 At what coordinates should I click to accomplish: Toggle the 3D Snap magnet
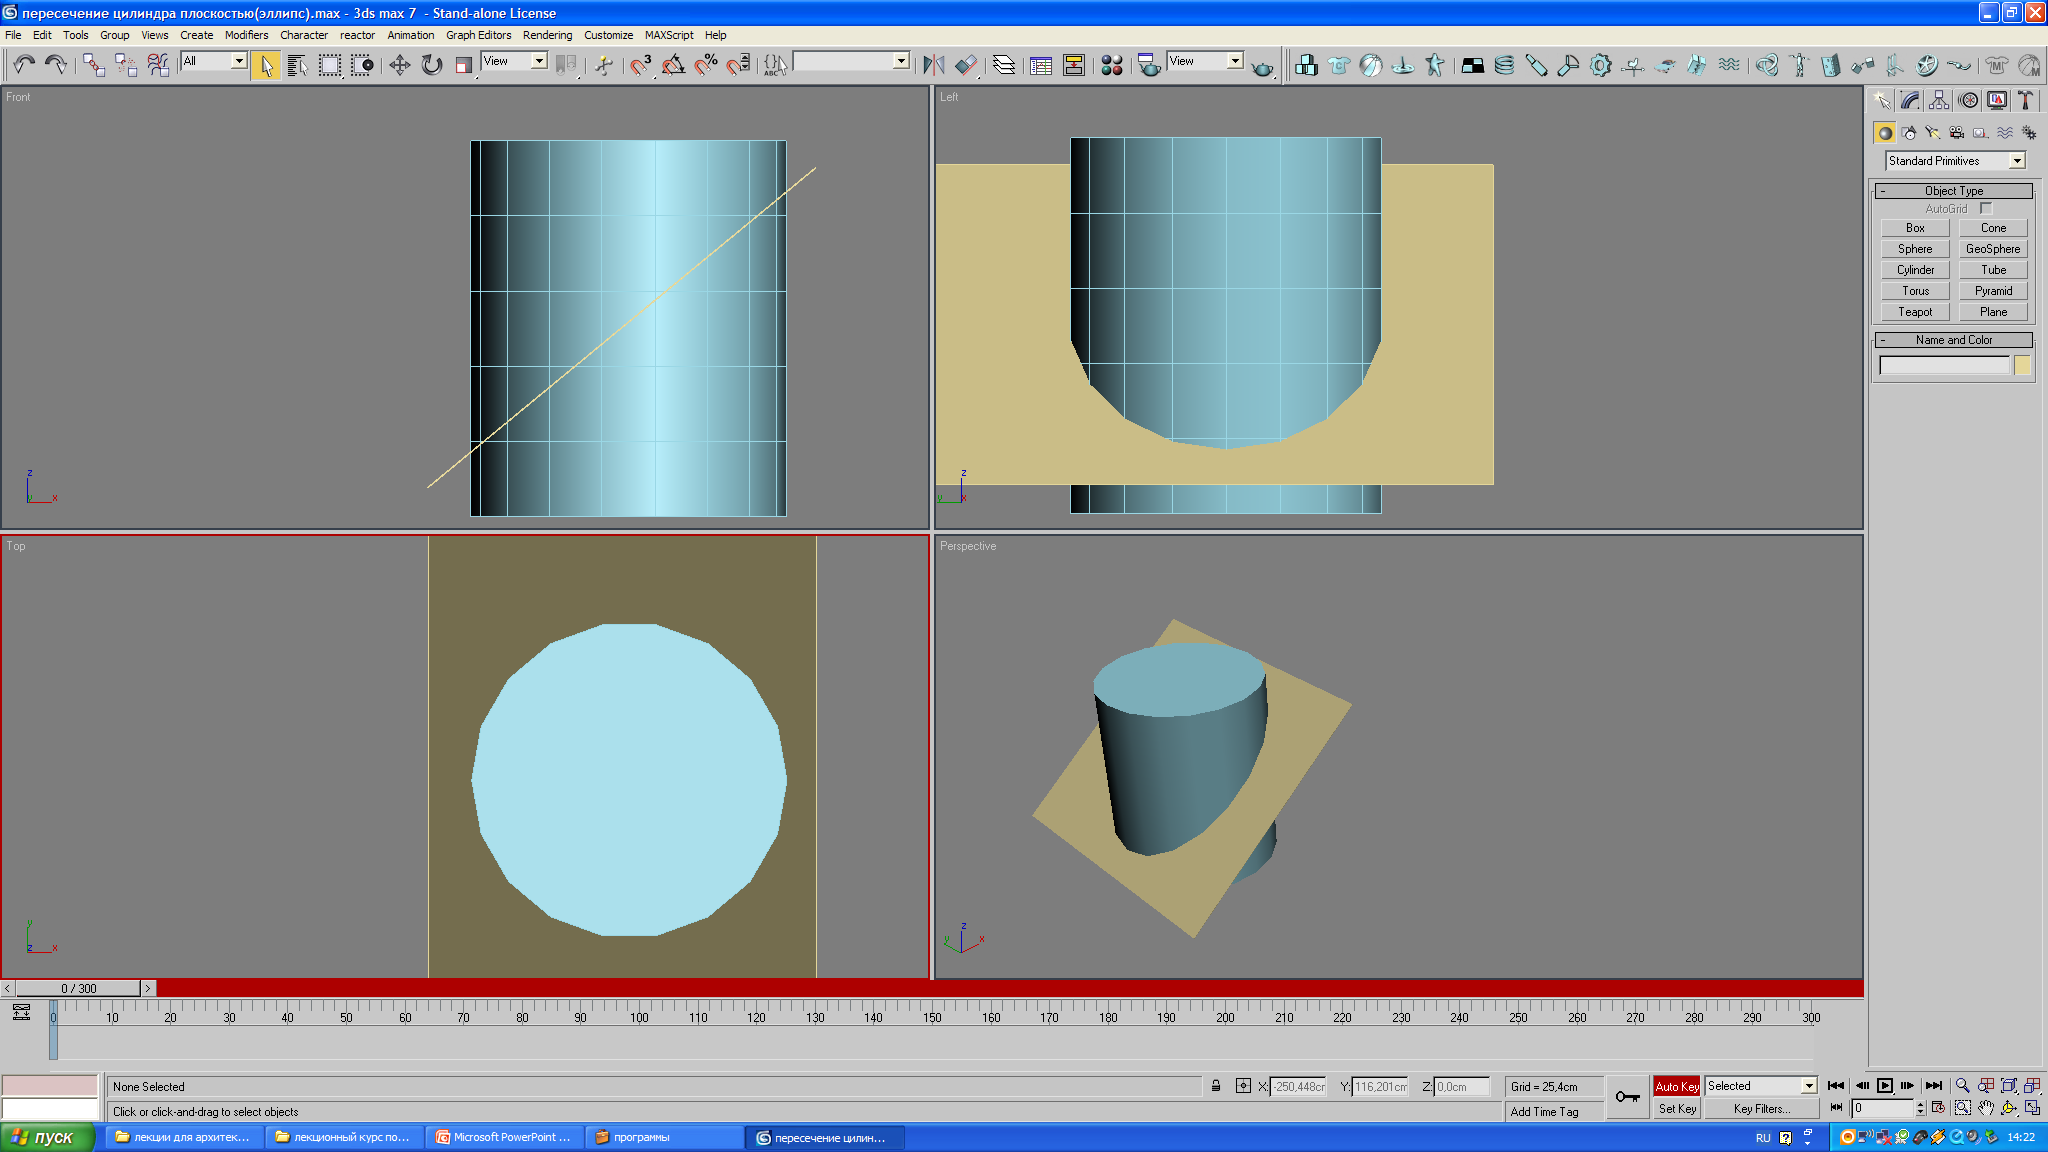(x=641, y=65)
